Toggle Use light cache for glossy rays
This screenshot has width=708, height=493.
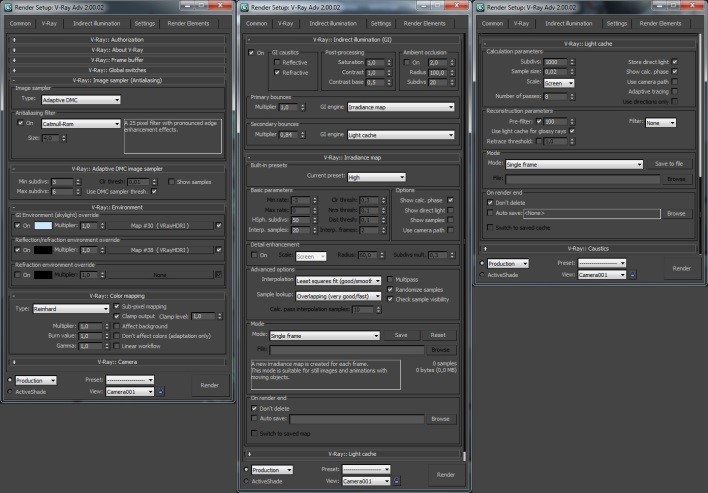pyautogui.click(x=572, y=131)
